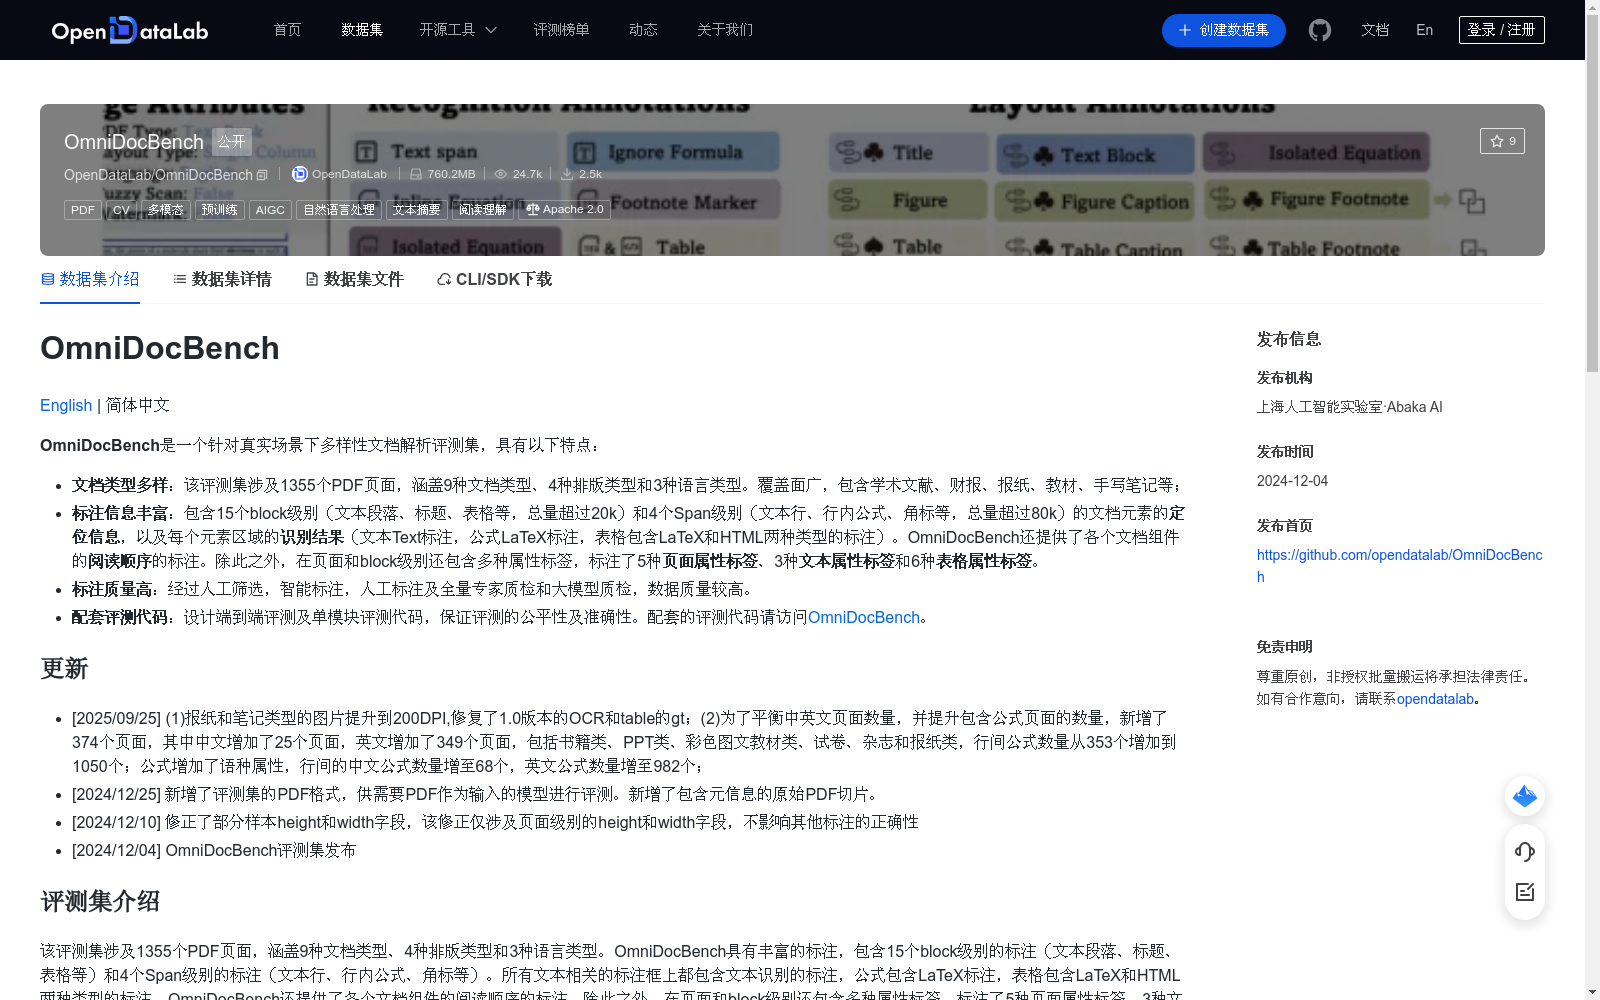The height and width of the screenshot is (1000, 1600).
Task: Click the OmniDocBench main heading
Action: [160, 348]
